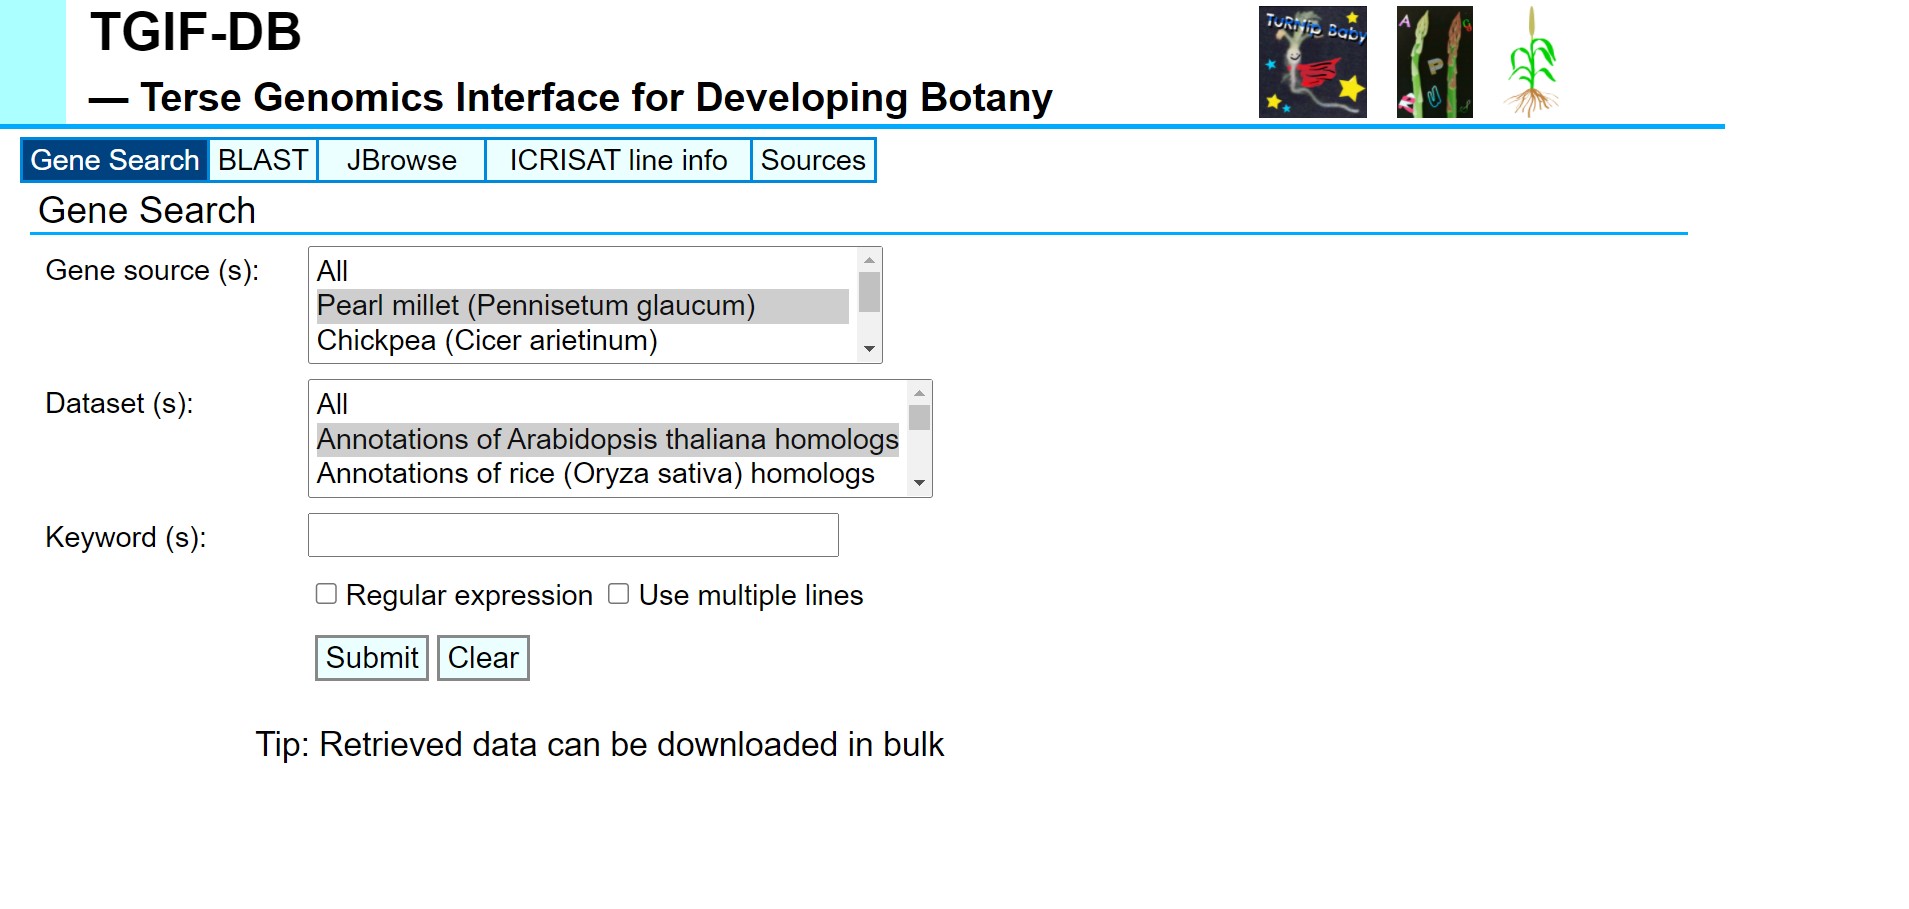Click Gene source list scroll-down arrow
Screen dimensions: 1909x909
click(869, 349)
